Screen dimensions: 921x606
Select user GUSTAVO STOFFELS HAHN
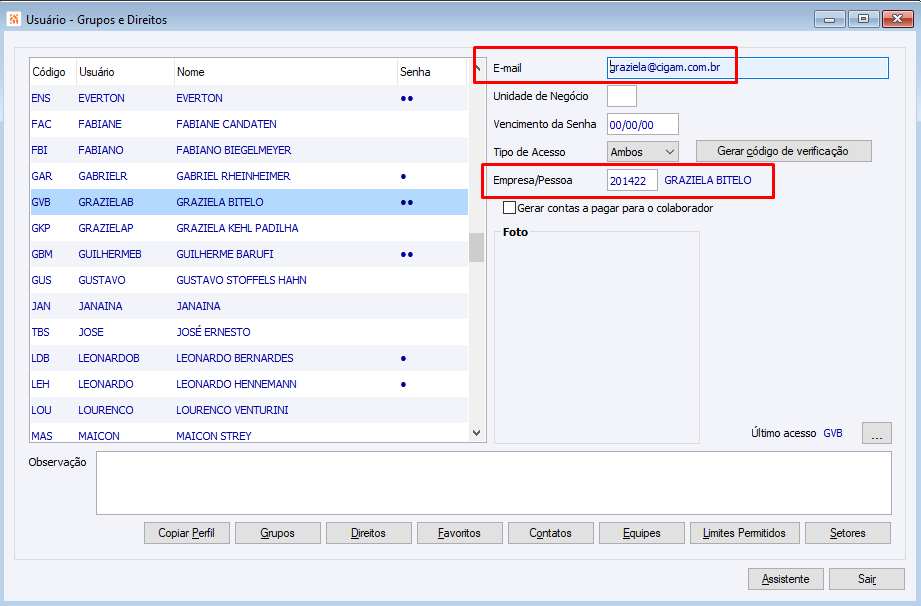coord(249,280)
